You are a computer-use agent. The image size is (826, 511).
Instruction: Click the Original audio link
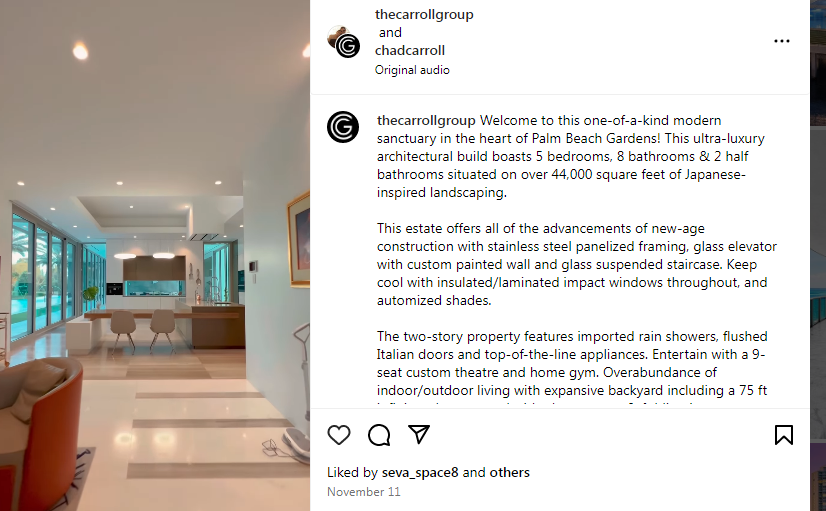[x=412, y=70]
